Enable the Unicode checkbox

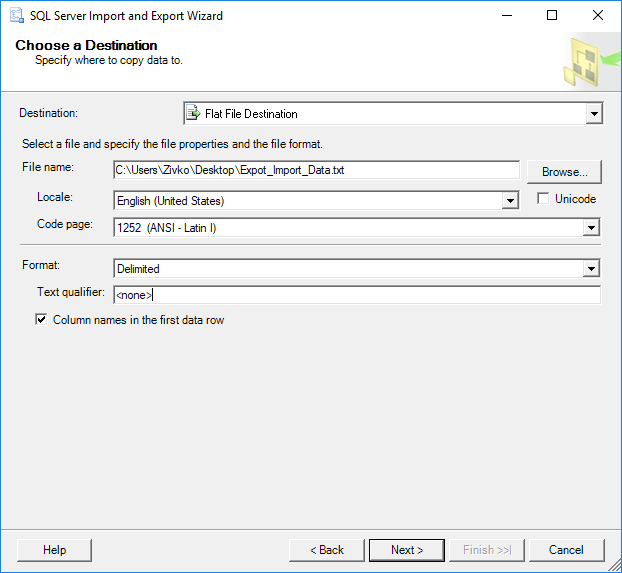tap(543, 198)
